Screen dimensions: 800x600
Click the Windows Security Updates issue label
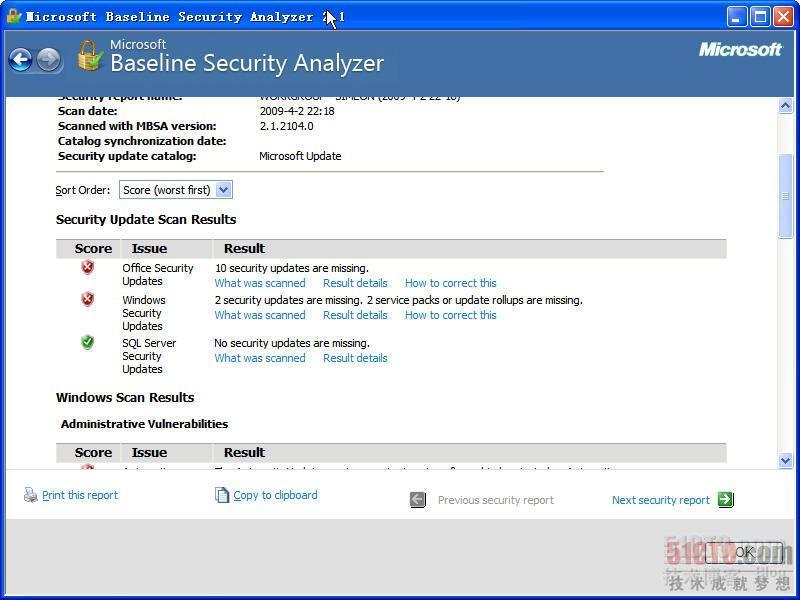(144, 313)
